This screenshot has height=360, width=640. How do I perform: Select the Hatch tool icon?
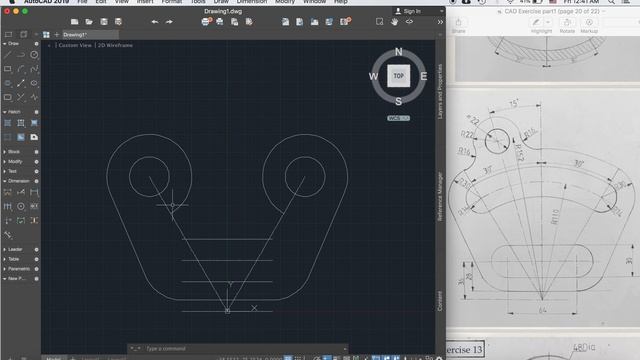8,123
